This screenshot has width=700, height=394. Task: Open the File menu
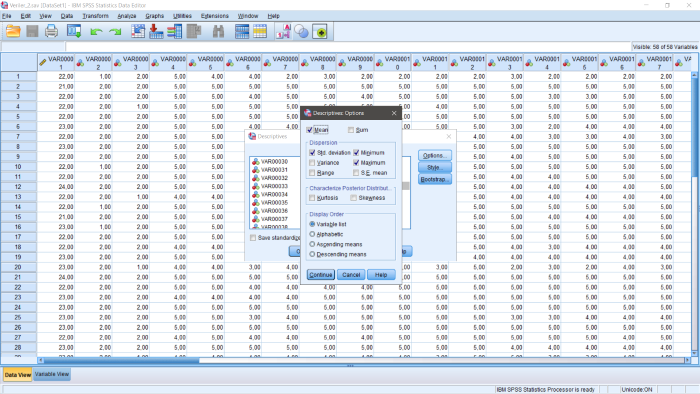click(x=7, y=16)
